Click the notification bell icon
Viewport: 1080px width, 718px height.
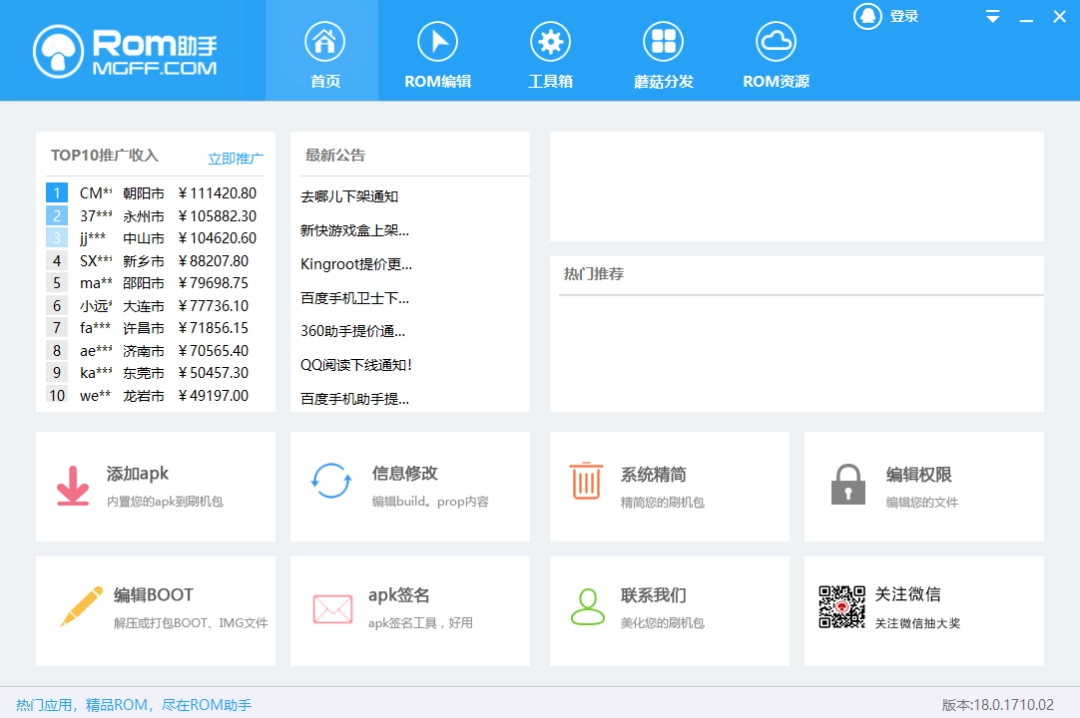[x=867, y=16]
